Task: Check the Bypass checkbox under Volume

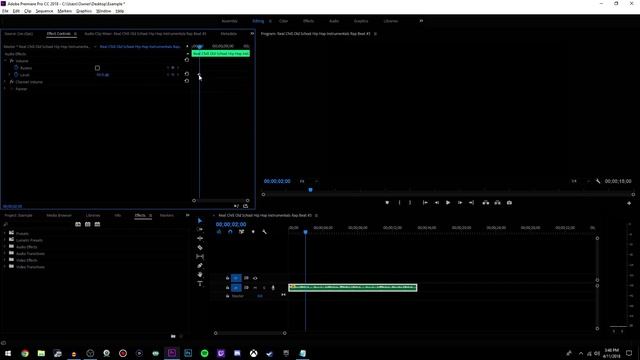Action: pyautogui.click(x=97, y=68)
